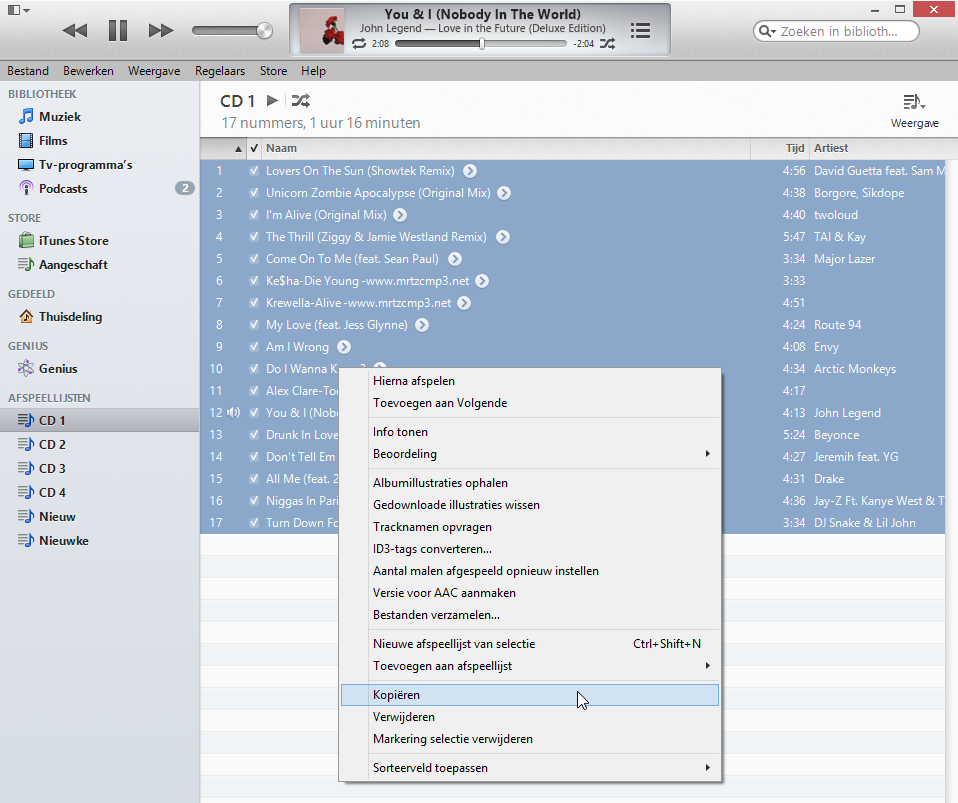Uncheck Unicorn Zombie Apocalypse track
This screenshot has height=803, width=958.
point(254,193)
